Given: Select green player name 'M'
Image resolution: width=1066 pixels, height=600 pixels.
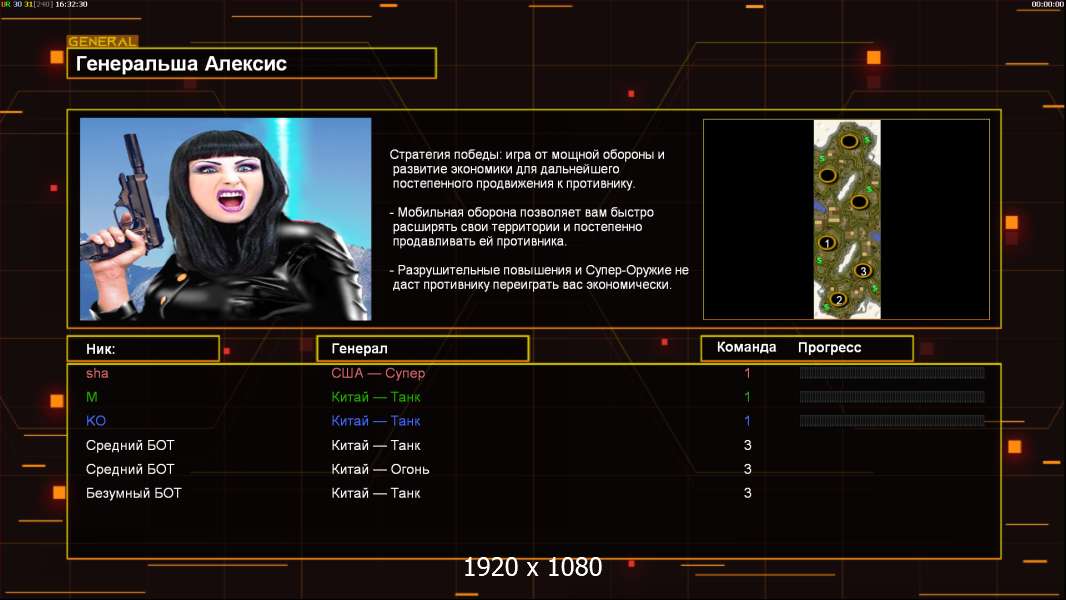Looking at the screenshot, I should [92, 397].
